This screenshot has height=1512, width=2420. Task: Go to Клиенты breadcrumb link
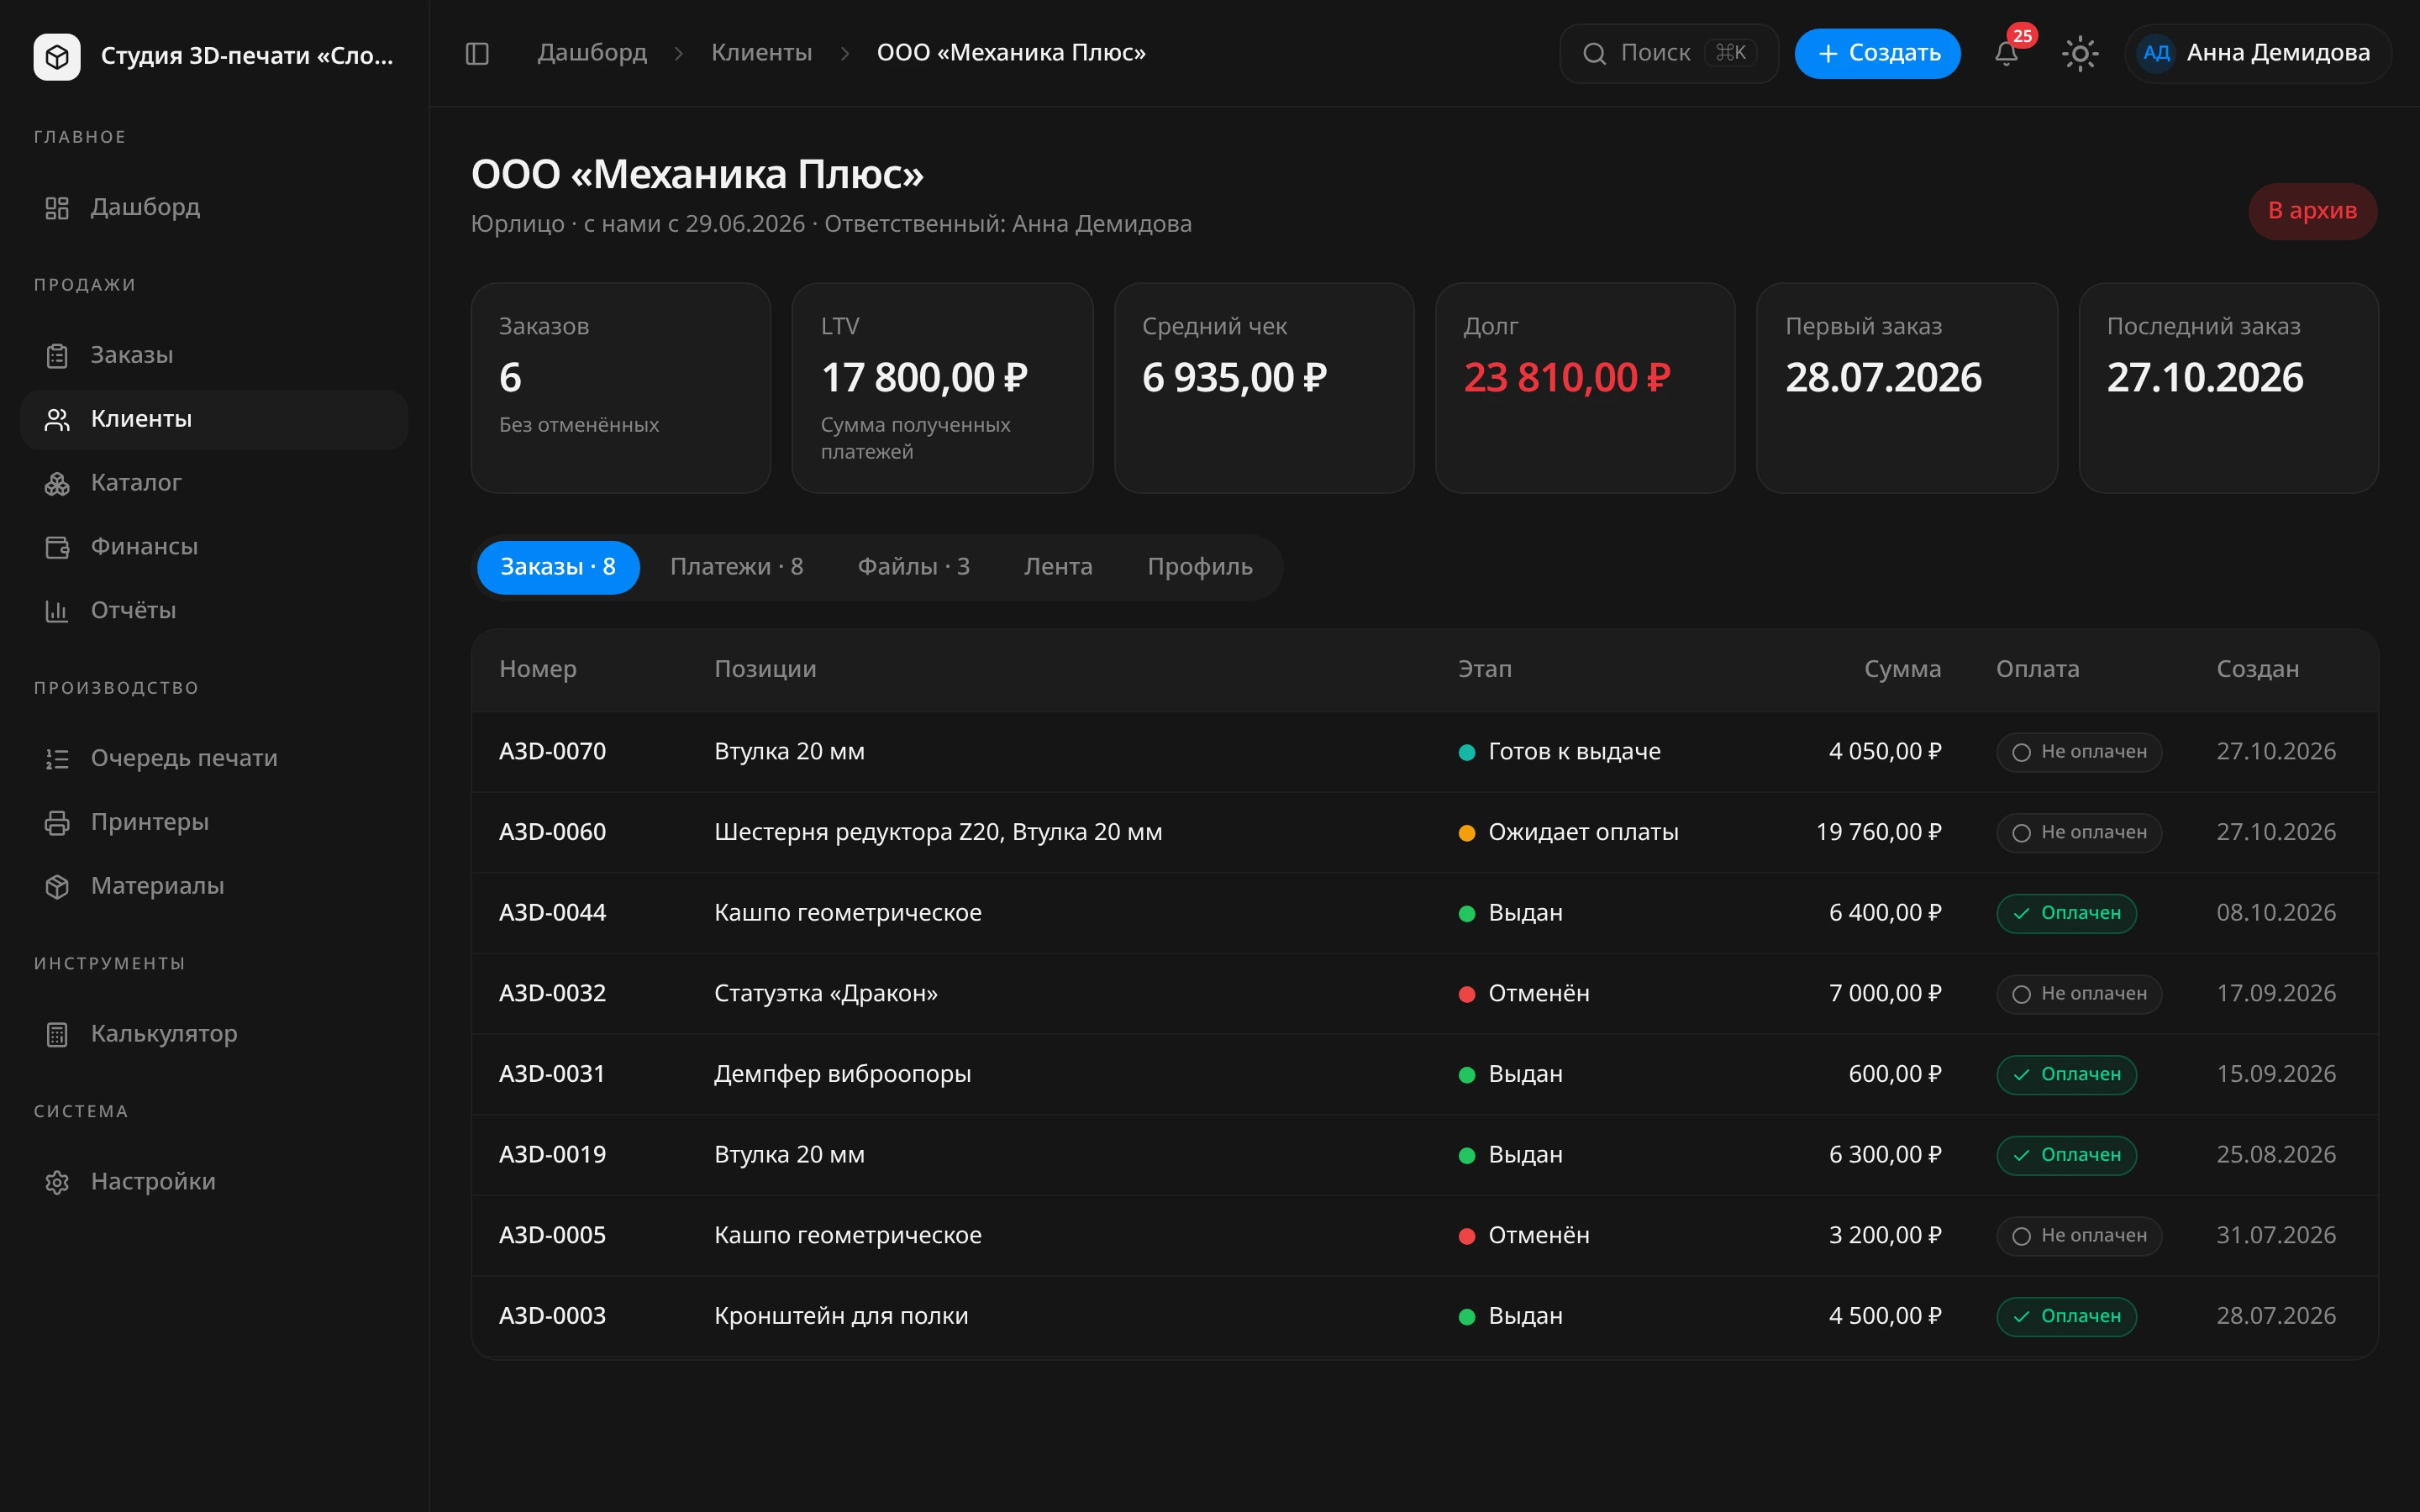pos(761,53)
